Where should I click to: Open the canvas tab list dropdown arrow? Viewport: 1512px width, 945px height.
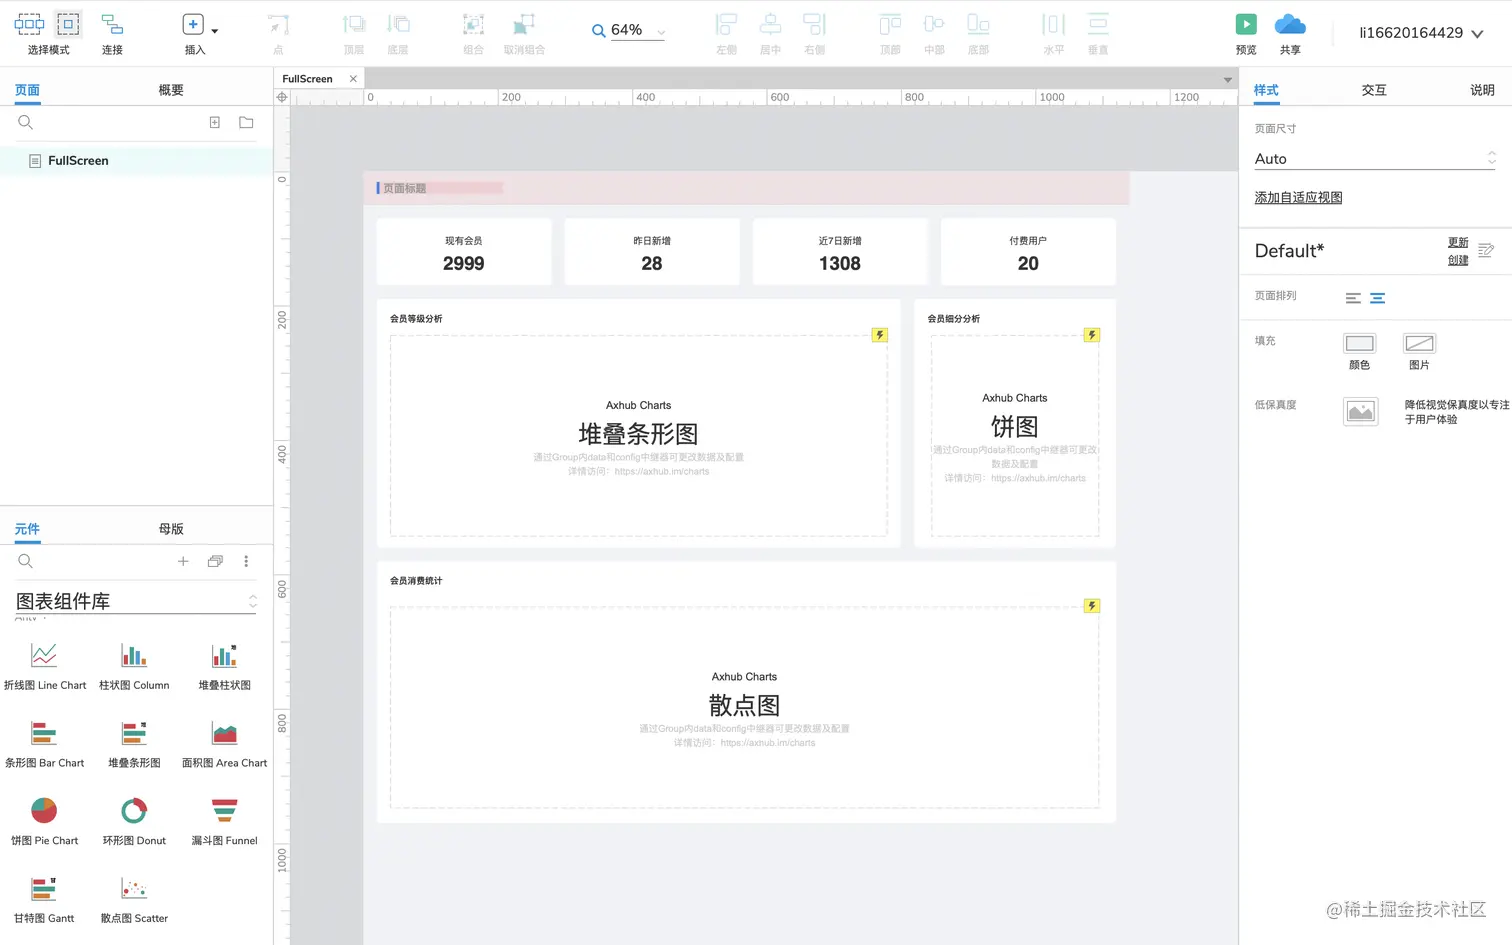coord(1227,80)
